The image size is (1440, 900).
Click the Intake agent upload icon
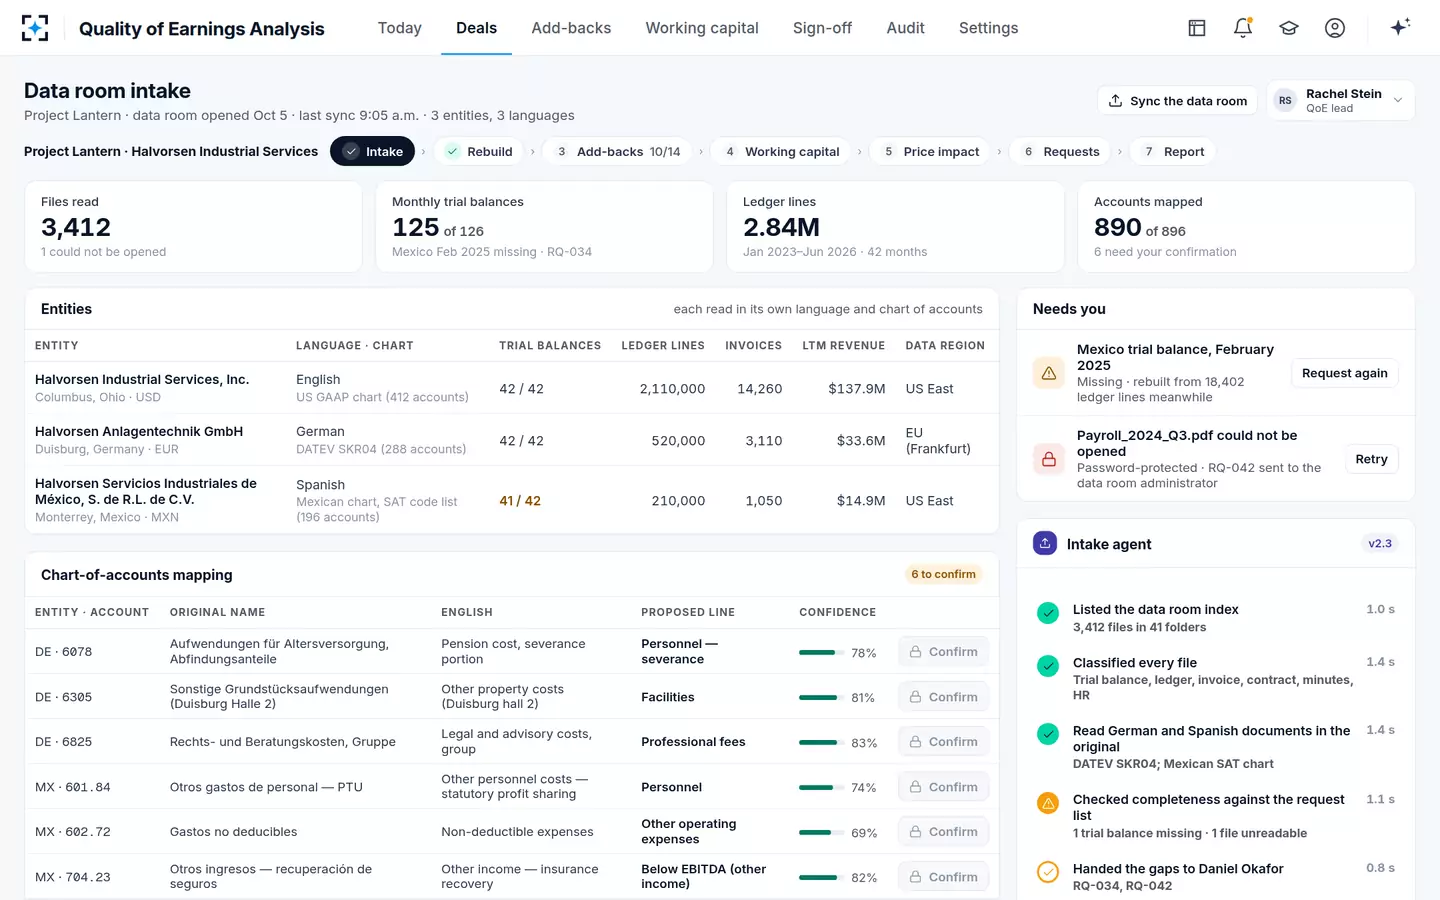click(x=1045, y=543)
